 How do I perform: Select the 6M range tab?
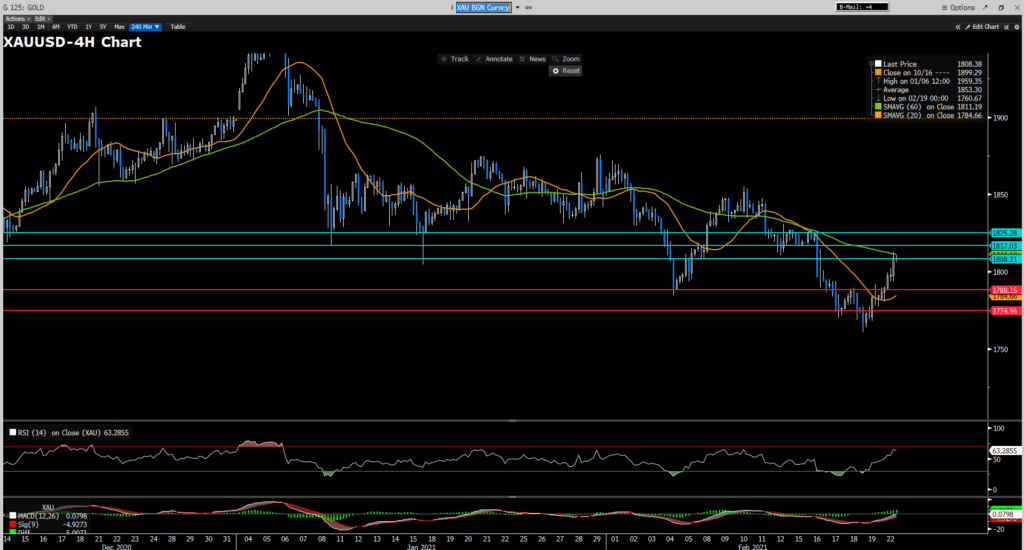point(56,27)
